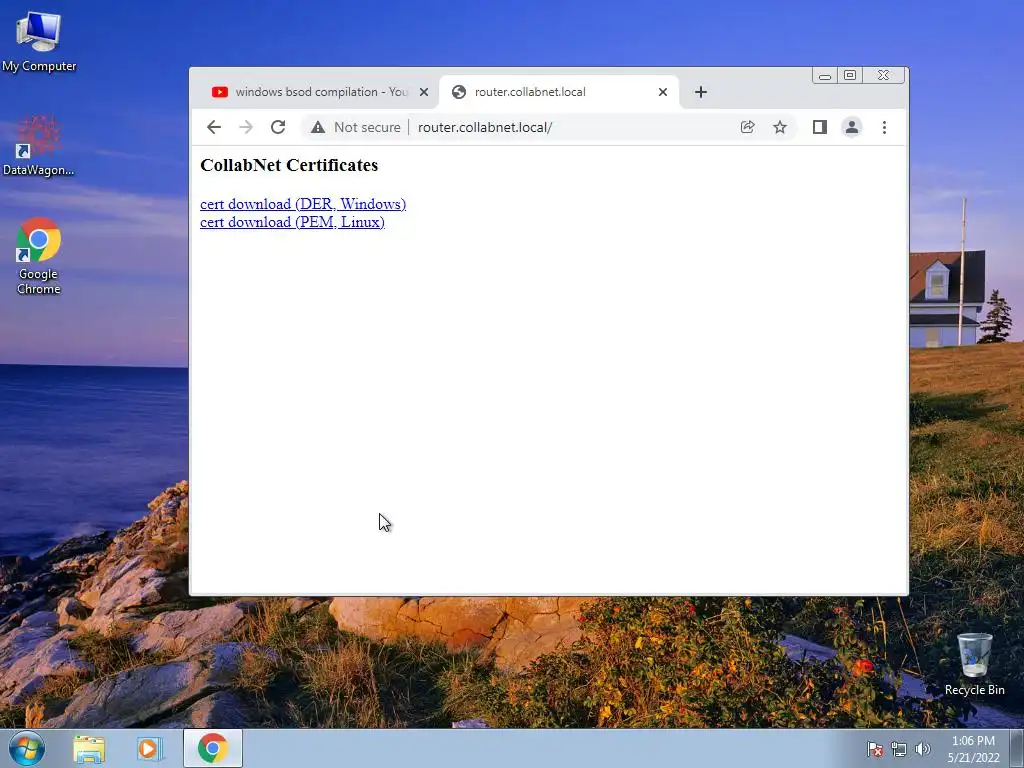Download the DER Windows certificate
Viewport: 1024px width, 768px height.
pyautogui.click(x=303, y=204)
